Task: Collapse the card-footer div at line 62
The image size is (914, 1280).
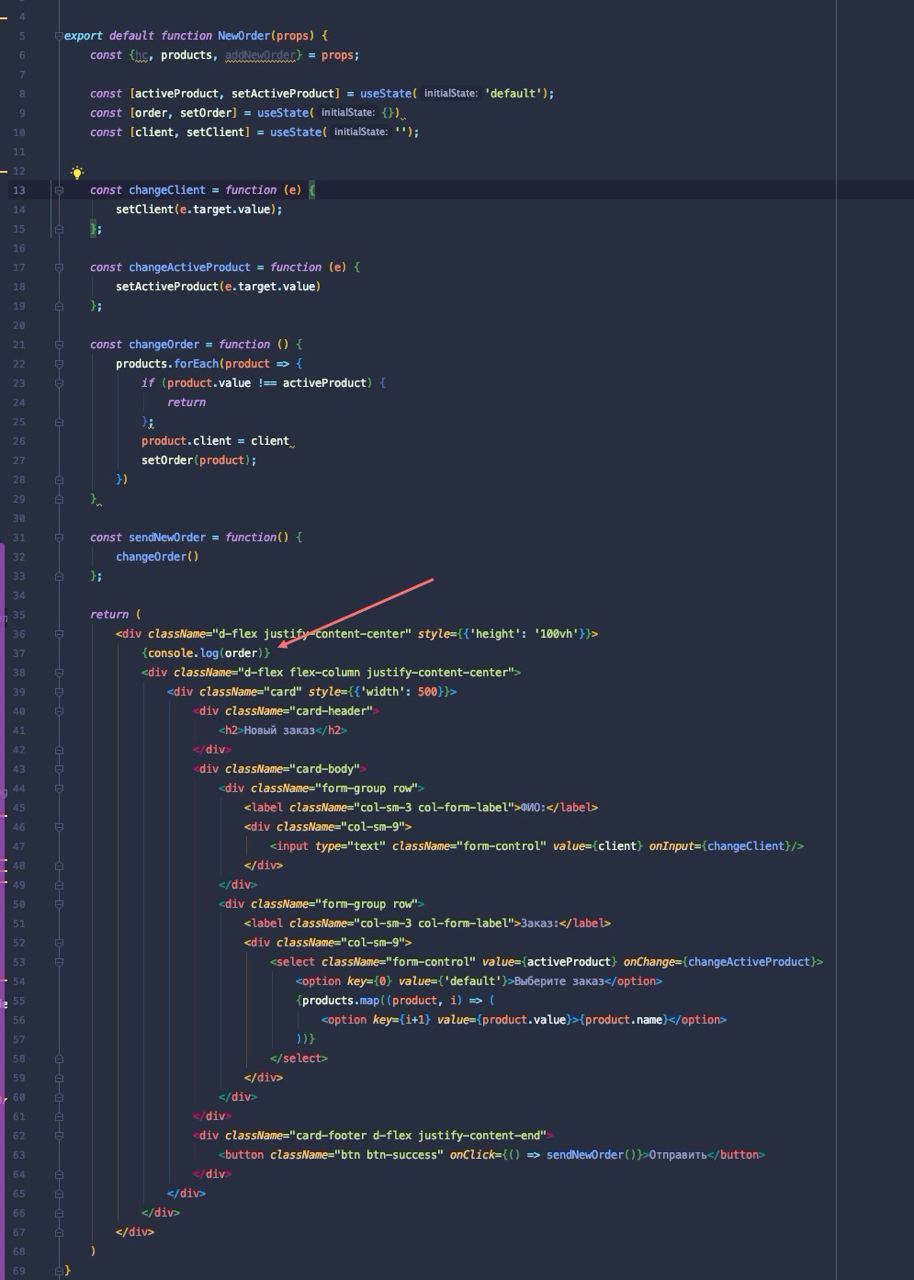Action: [x=59, y=1136]
